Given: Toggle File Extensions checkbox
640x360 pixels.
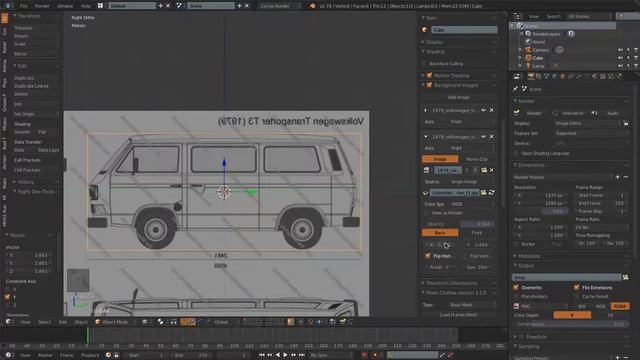Looking at the screenshot, I should [x=577, y=288].
